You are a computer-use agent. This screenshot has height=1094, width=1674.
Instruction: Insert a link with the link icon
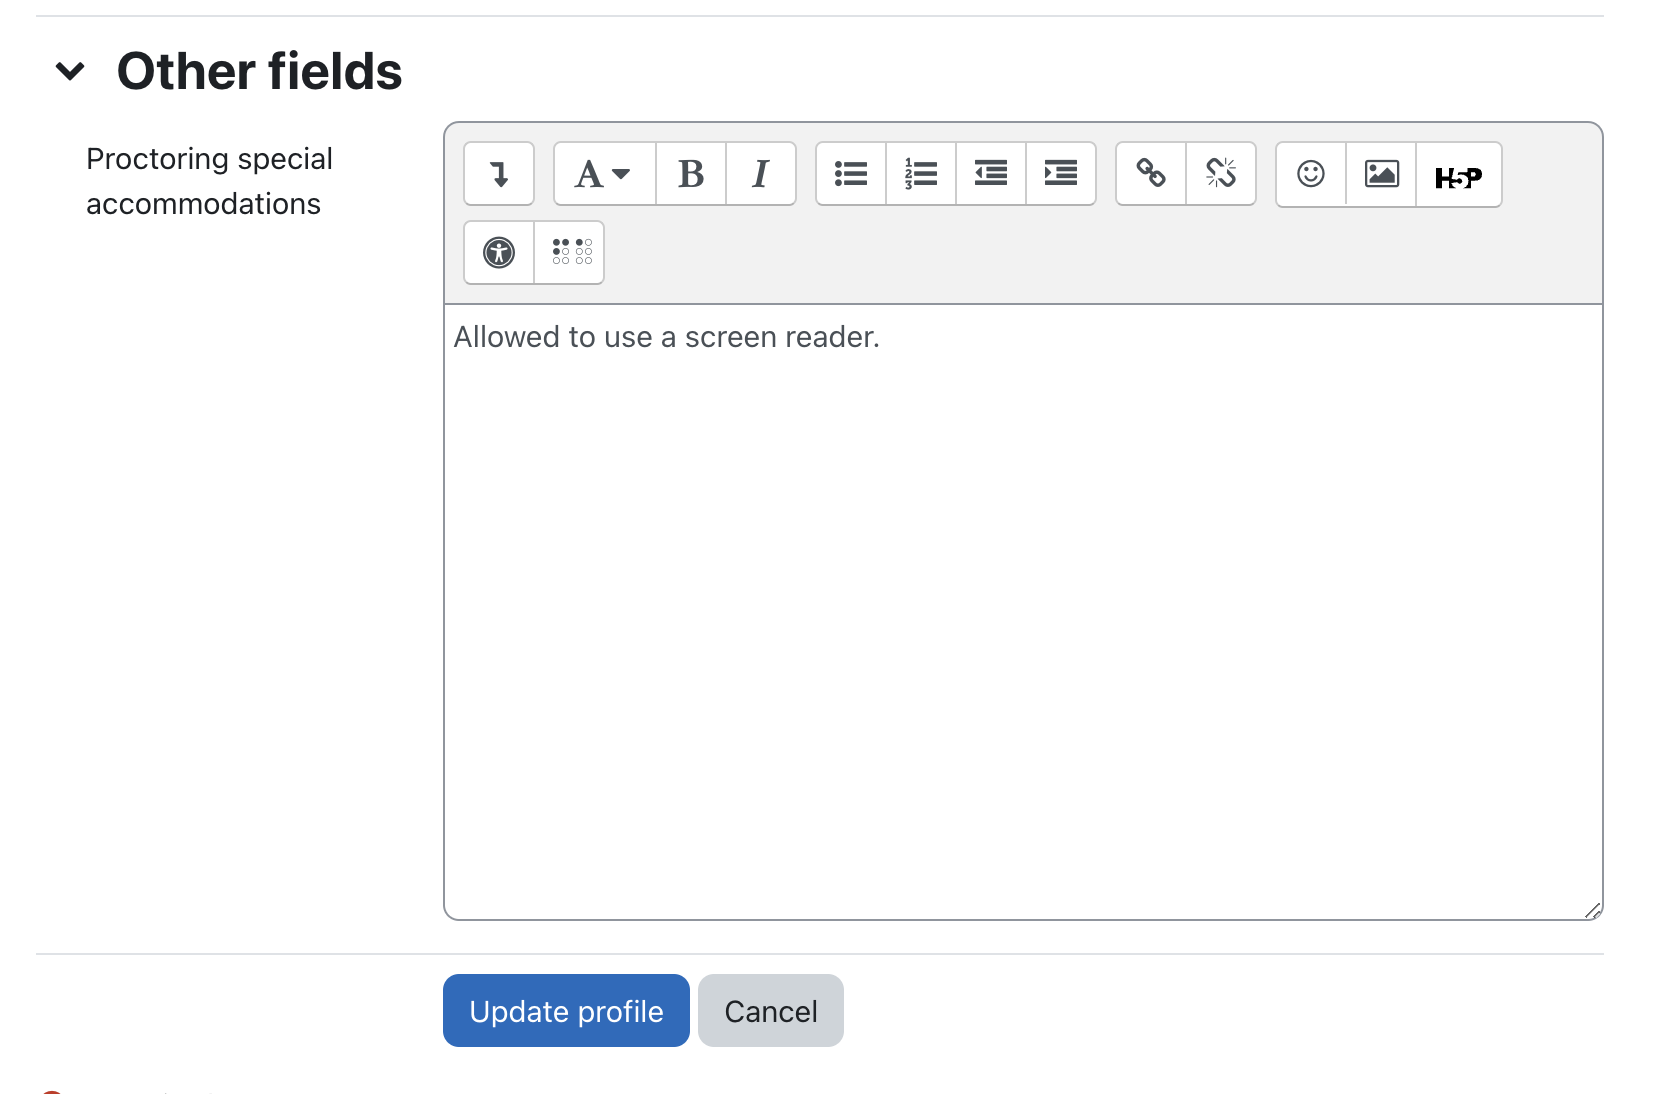(1151, 174)
